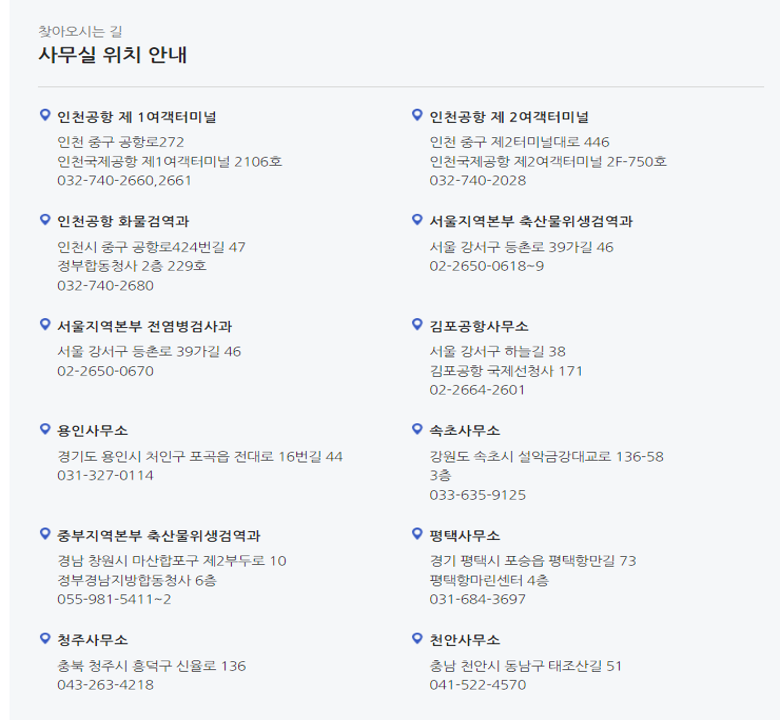Select the pin icon by 서울지역본부 축산물위생검역과
The height and width of the screenshot is (720, 780).
point(417,219)
